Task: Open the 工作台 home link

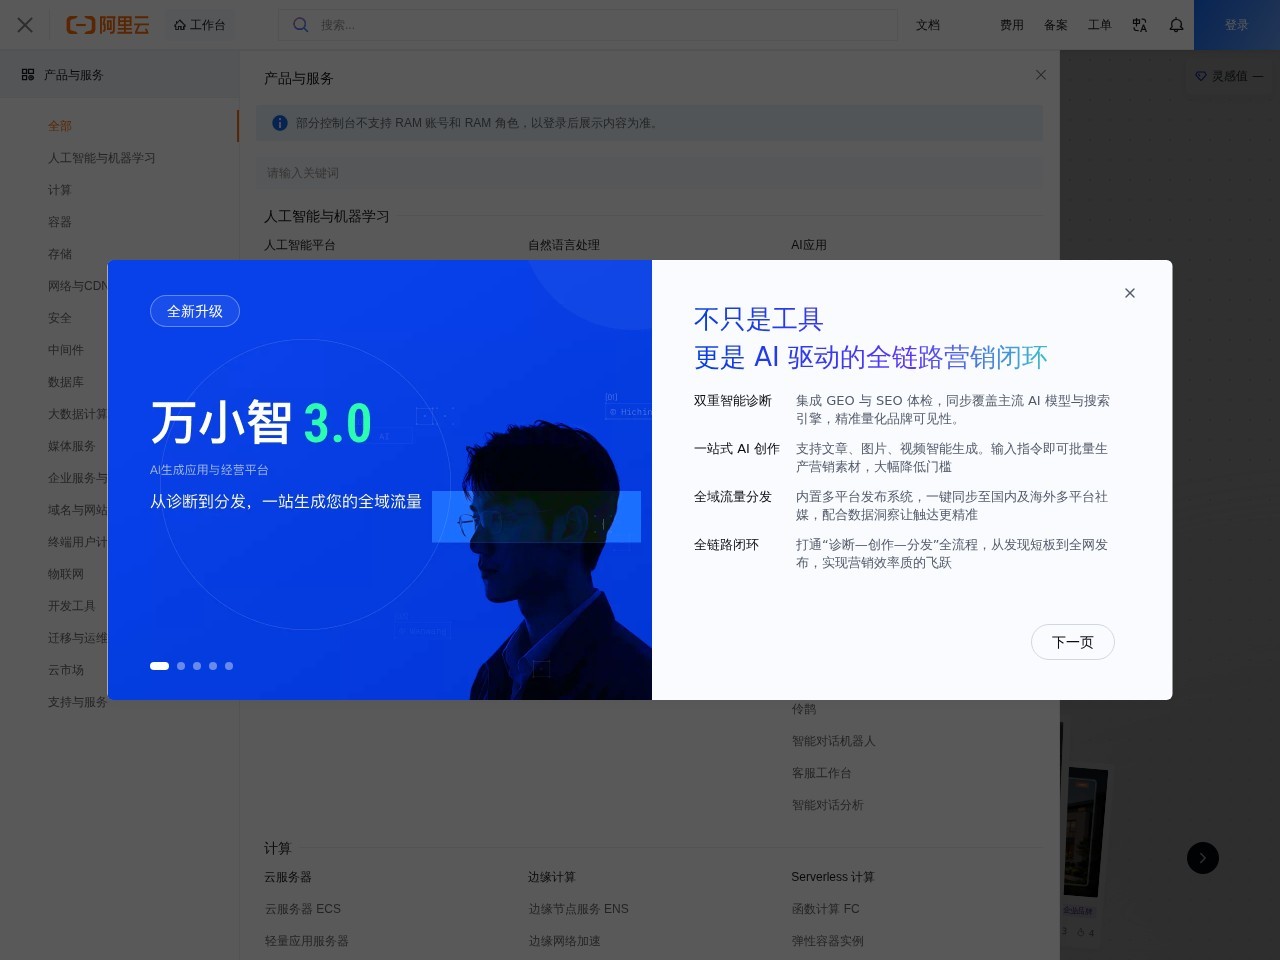Action: [199, 25]
